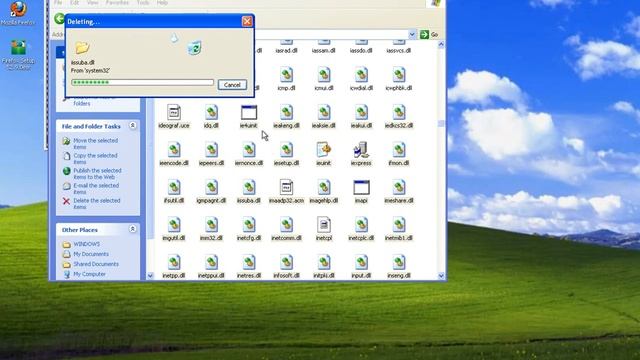Select the inetcomm.dll file icon
Image resolution: width=640 pixels, height=360 pixels.
click(x=286, y=224)
